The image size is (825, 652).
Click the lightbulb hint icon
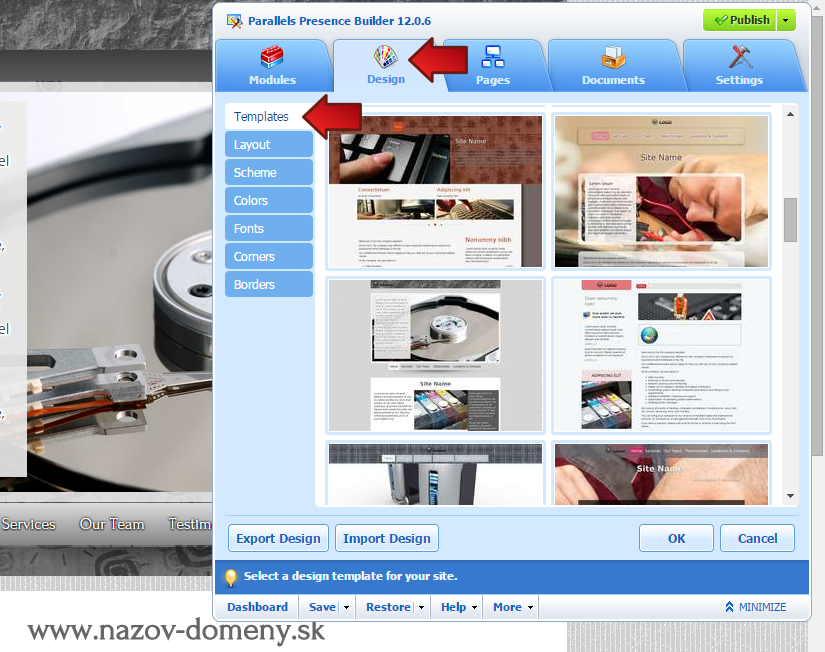tap(230, 577)
